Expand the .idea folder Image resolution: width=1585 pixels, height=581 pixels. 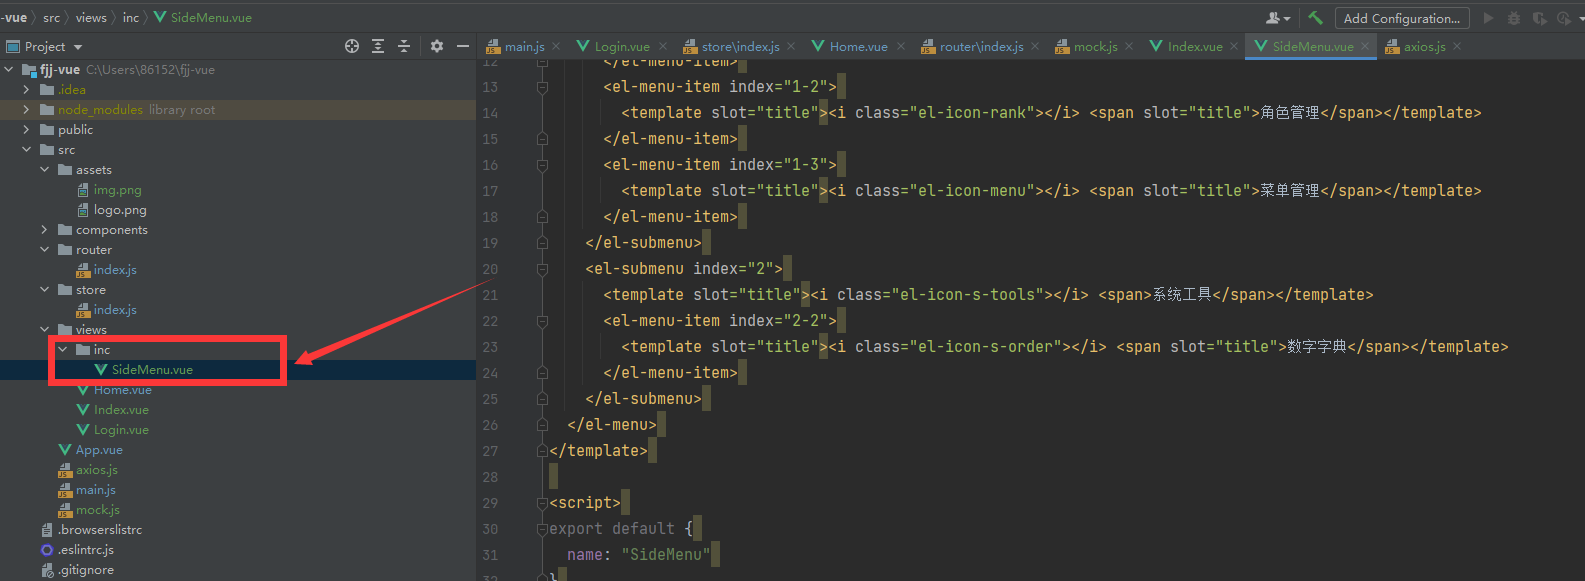27,90
